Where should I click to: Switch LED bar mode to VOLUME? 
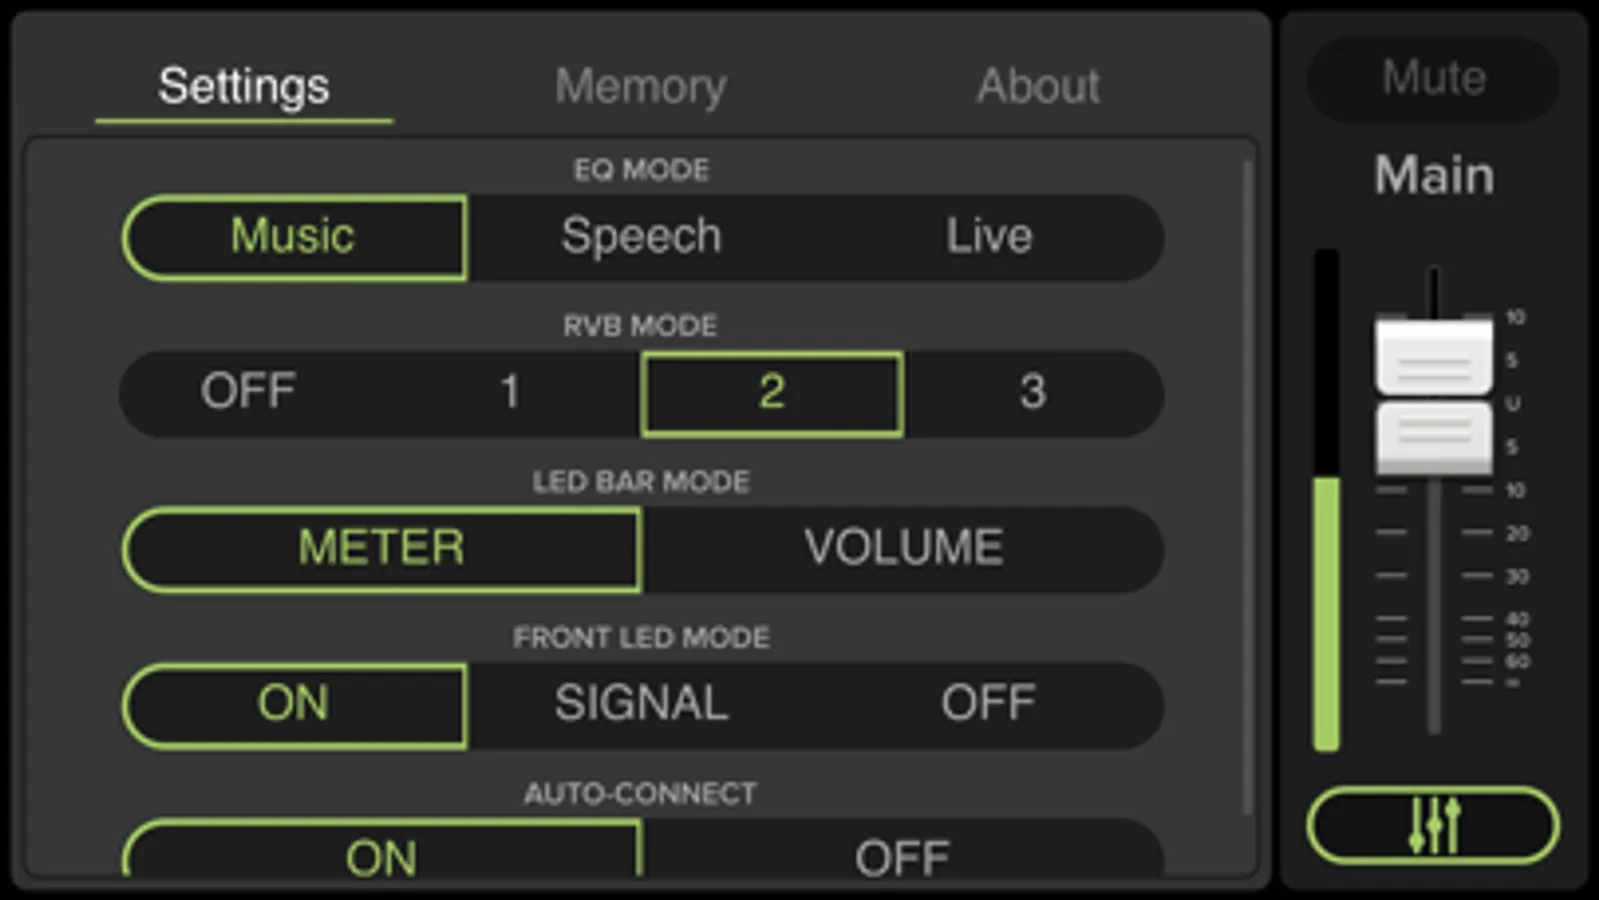[903, 548]
